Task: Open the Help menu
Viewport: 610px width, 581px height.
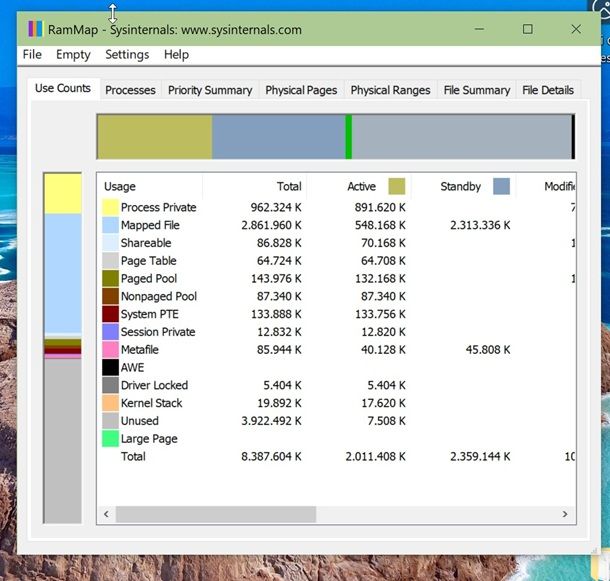Action: pyautogui.click(x=177, y=54)
